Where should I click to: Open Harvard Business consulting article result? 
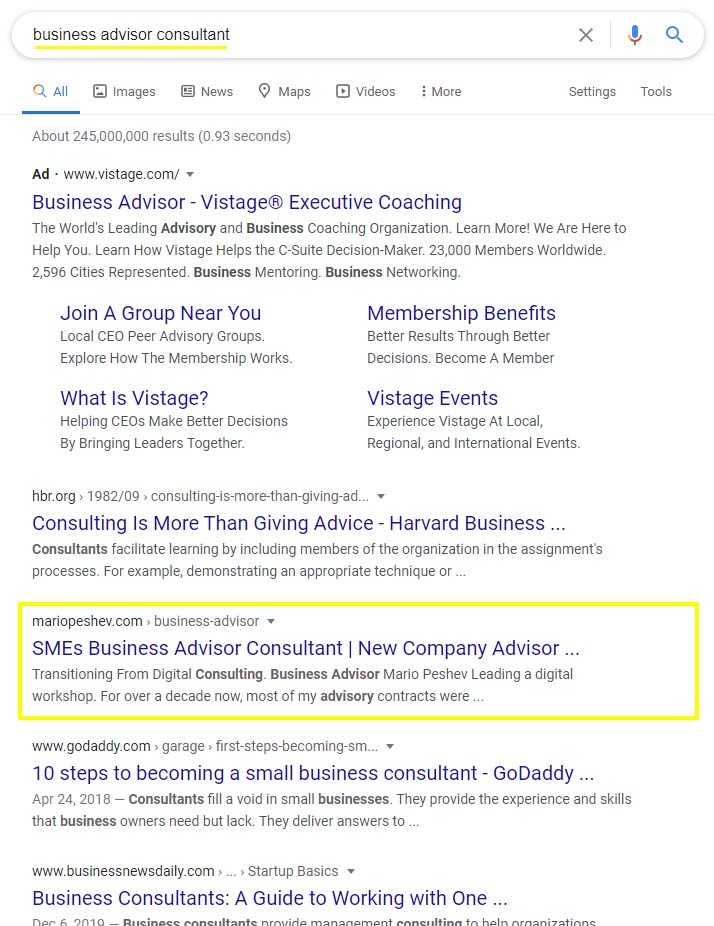pyautogui.click(x=298, y=523)
